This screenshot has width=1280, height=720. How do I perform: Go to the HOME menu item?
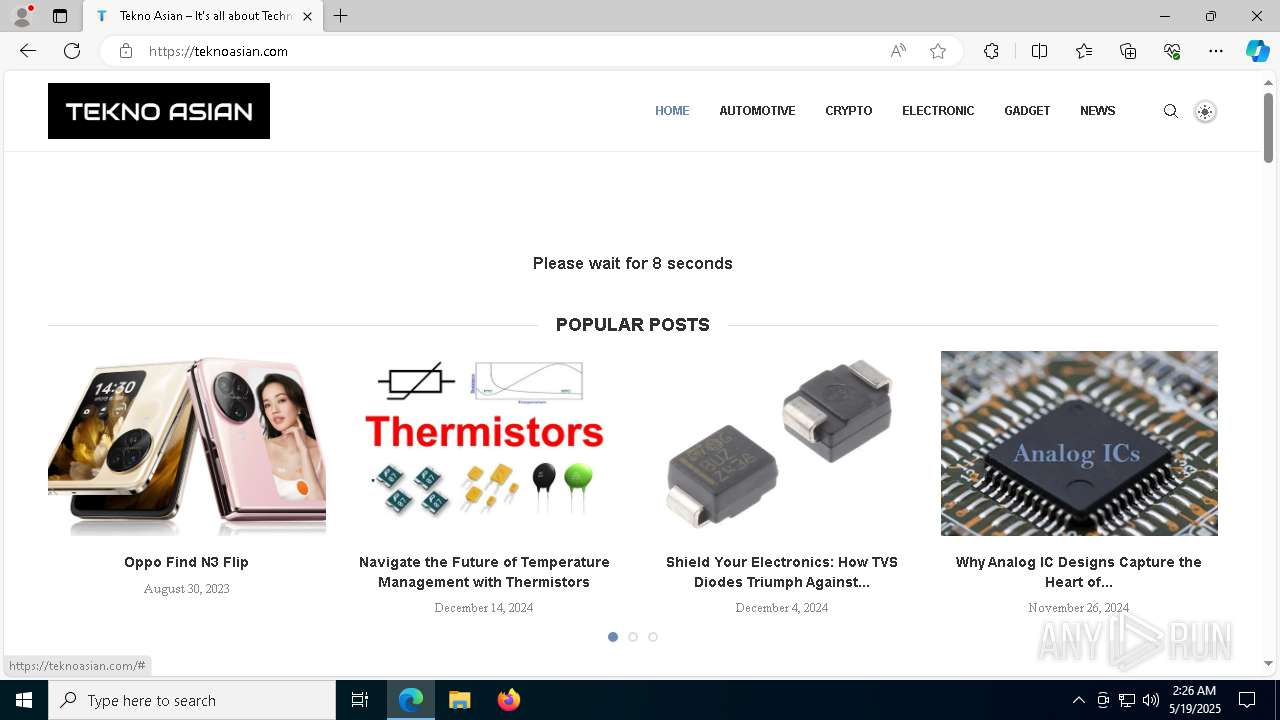pyautogui.click(x=672, y=111)
